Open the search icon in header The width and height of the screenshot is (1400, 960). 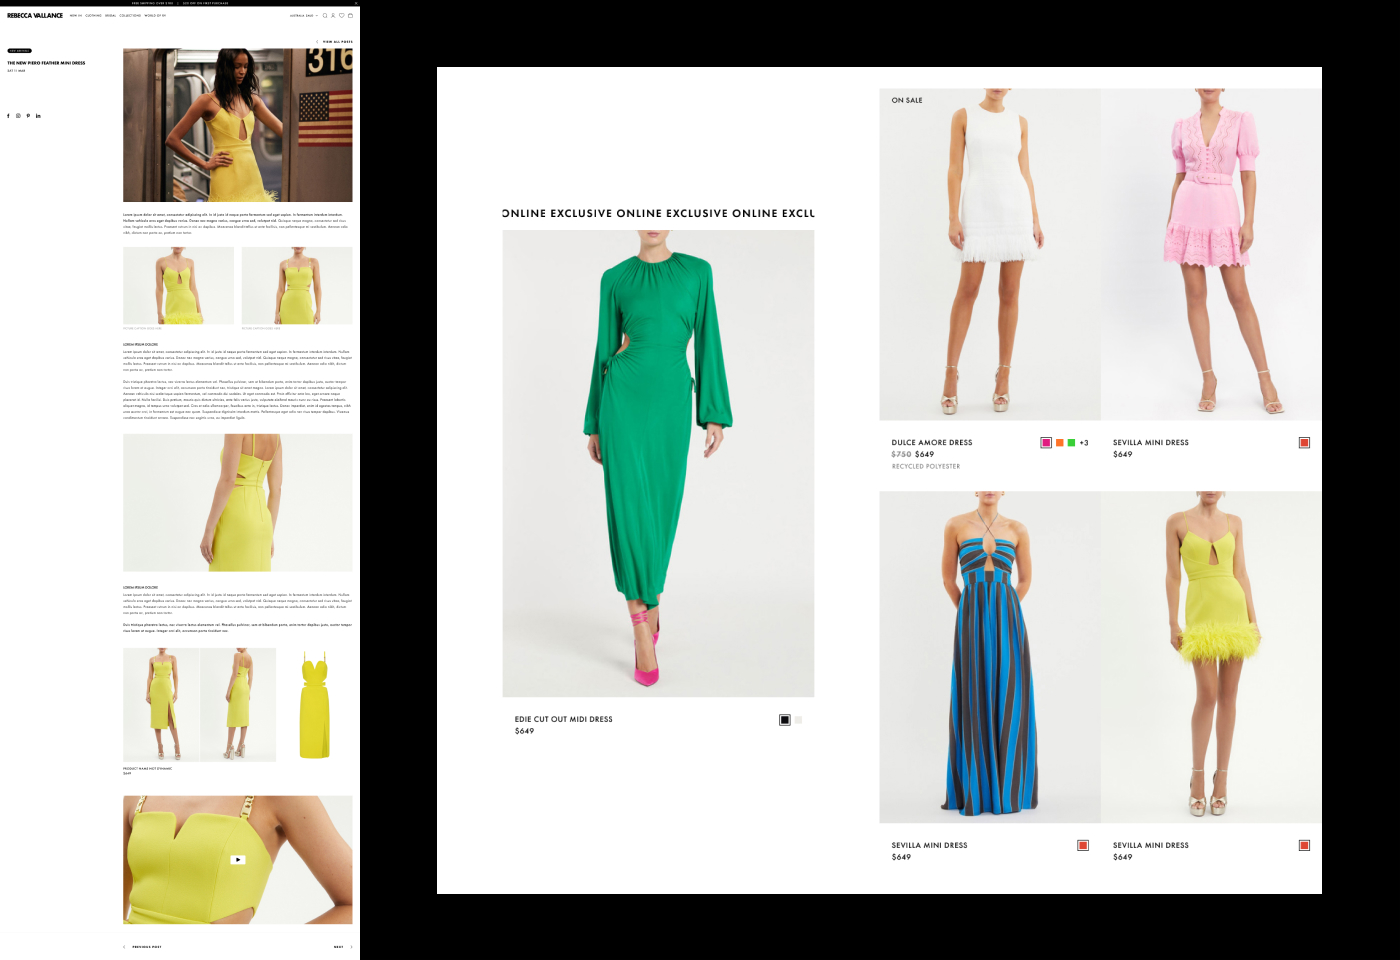[x=325, y=16]
